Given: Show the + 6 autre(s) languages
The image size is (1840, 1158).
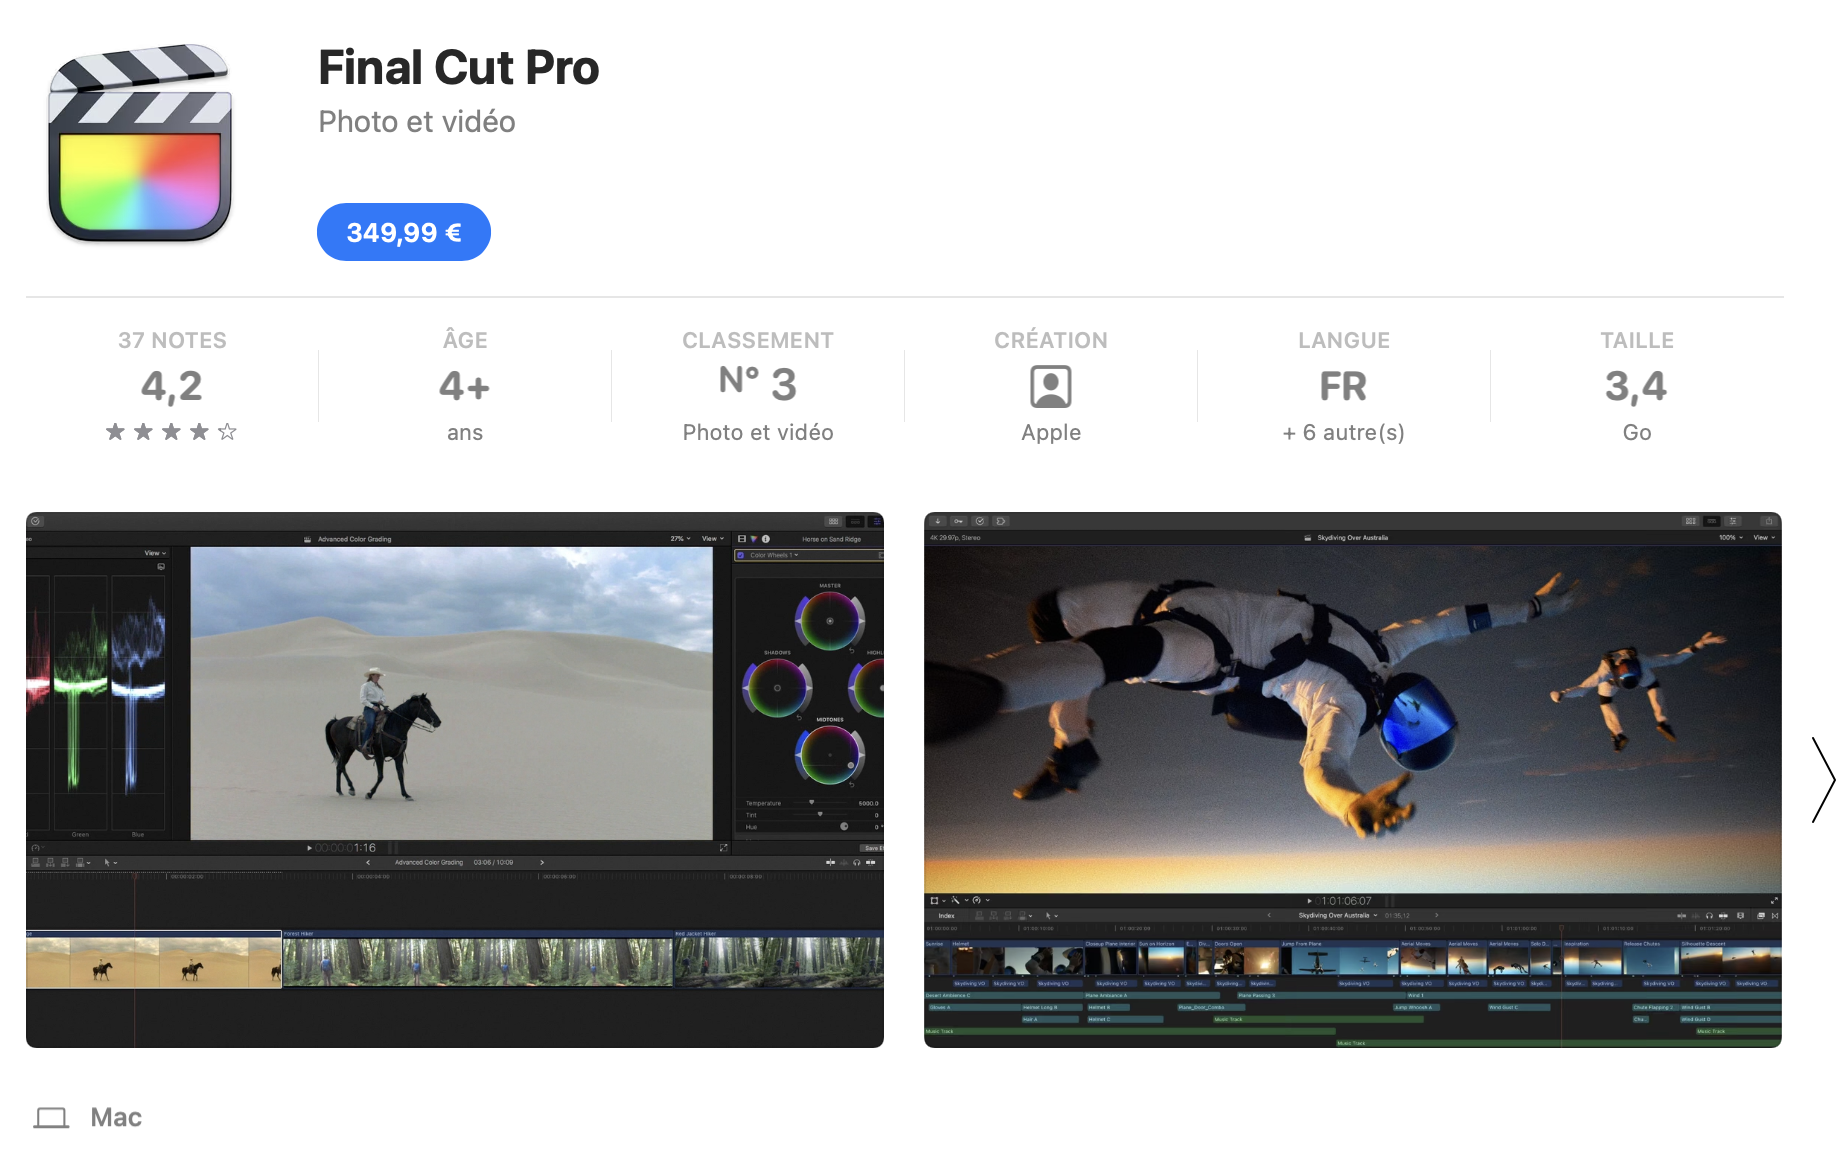Looking at the screenshot, I should pyautogui.click(x=1344, y=433).
